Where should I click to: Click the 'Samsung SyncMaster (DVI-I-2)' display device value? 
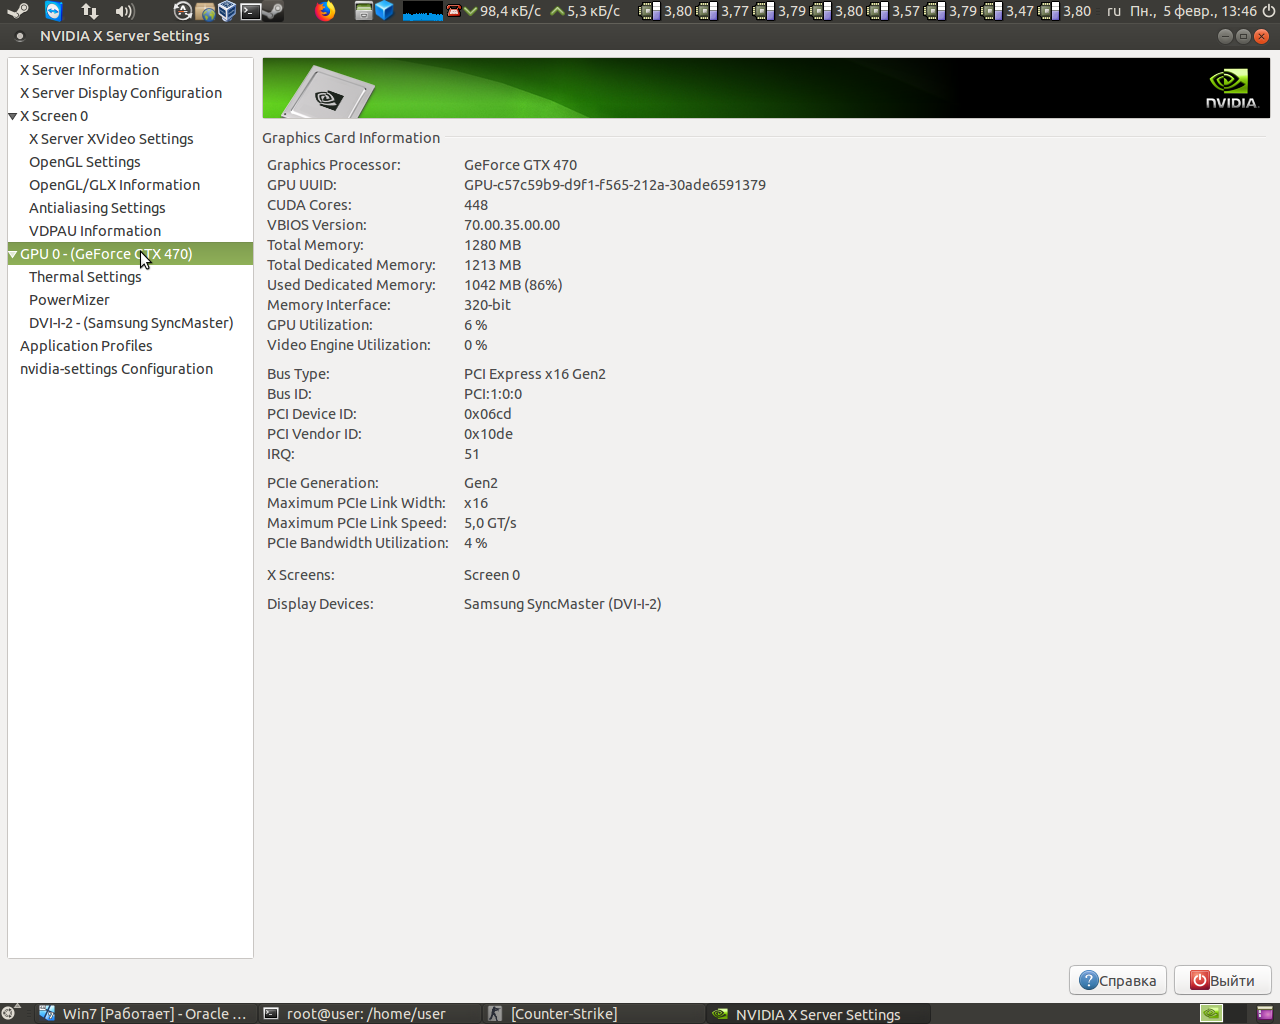click(x=562, y=604)
